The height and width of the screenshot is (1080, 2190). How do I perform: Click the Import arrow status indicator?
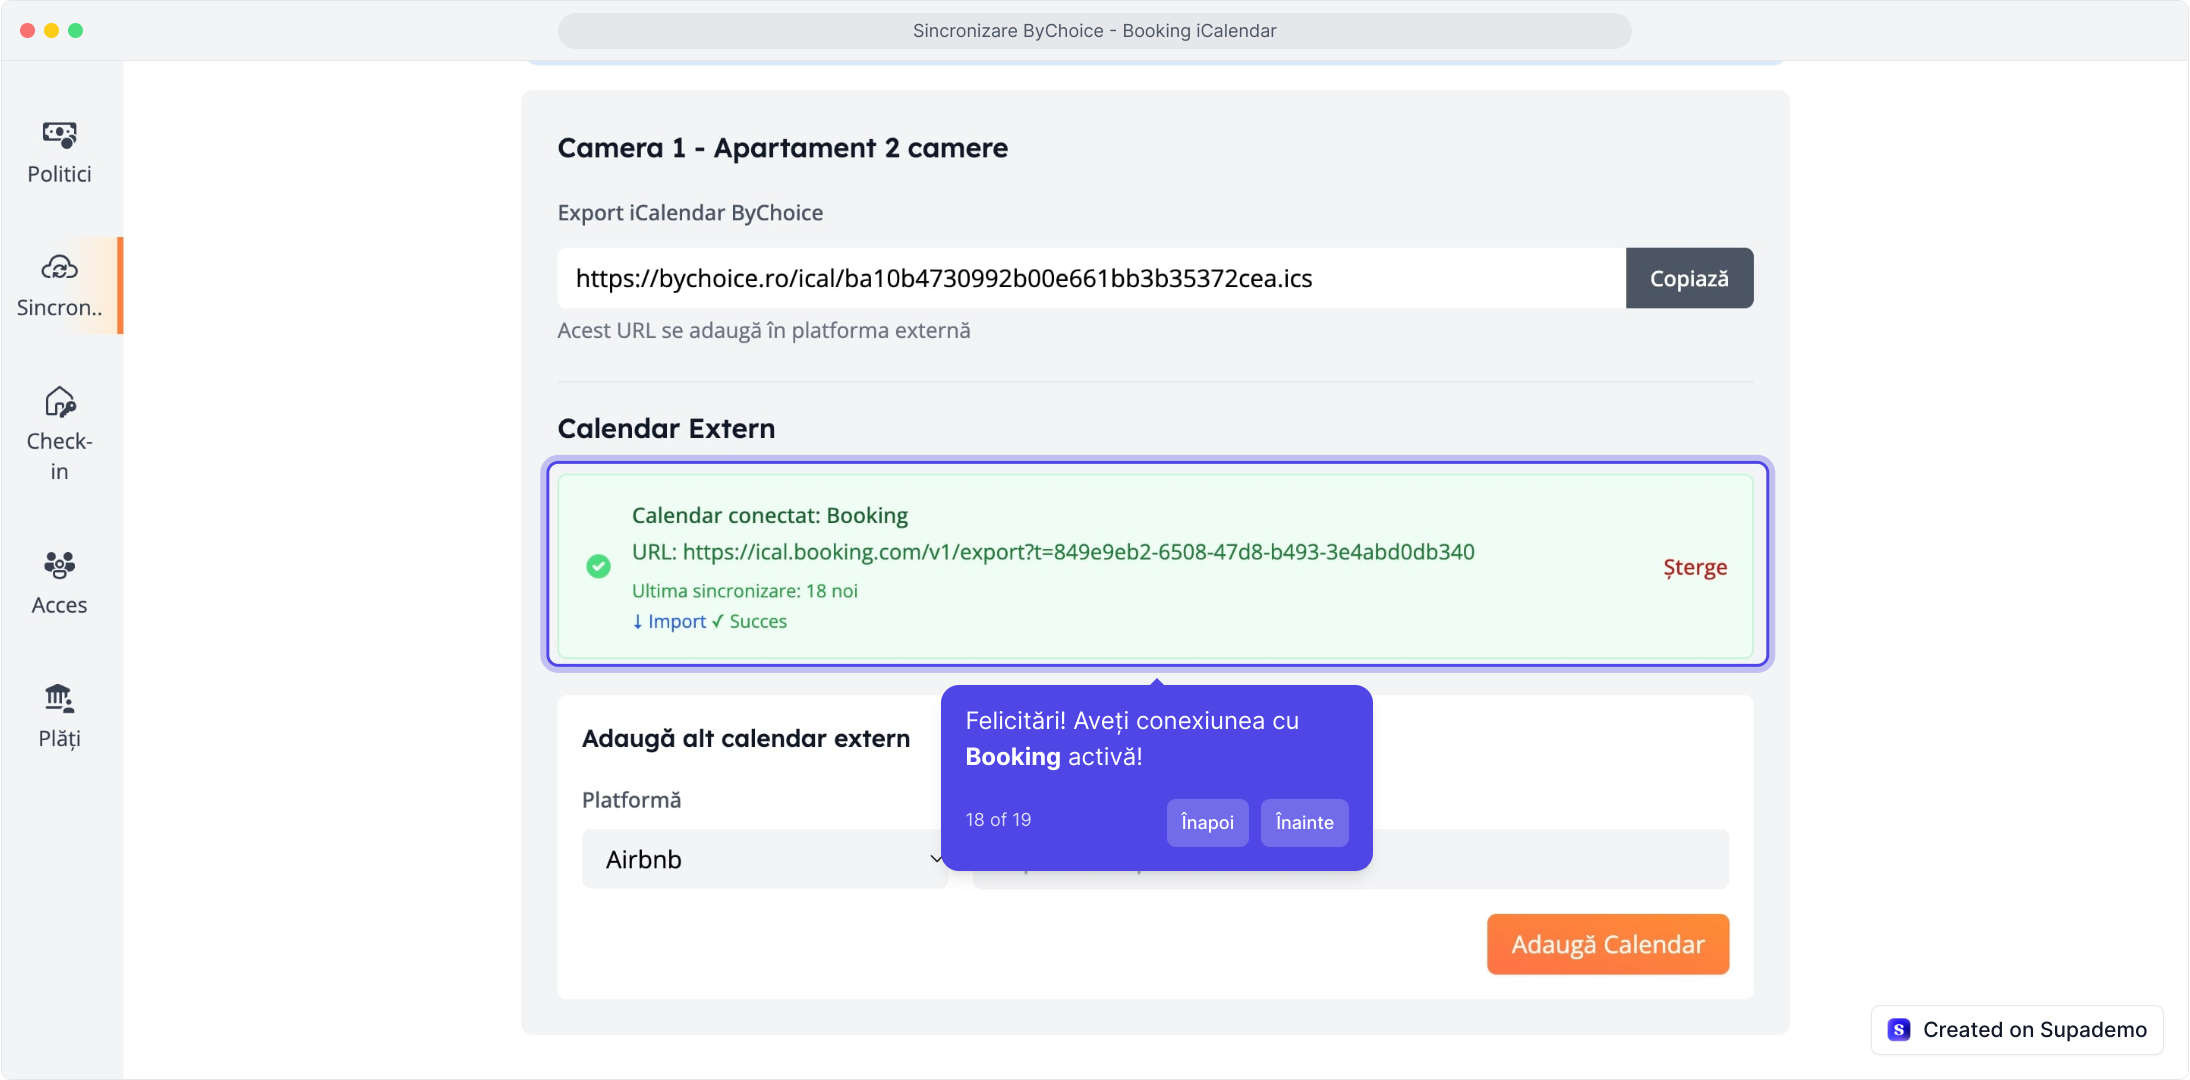click(x=669, y=622)
